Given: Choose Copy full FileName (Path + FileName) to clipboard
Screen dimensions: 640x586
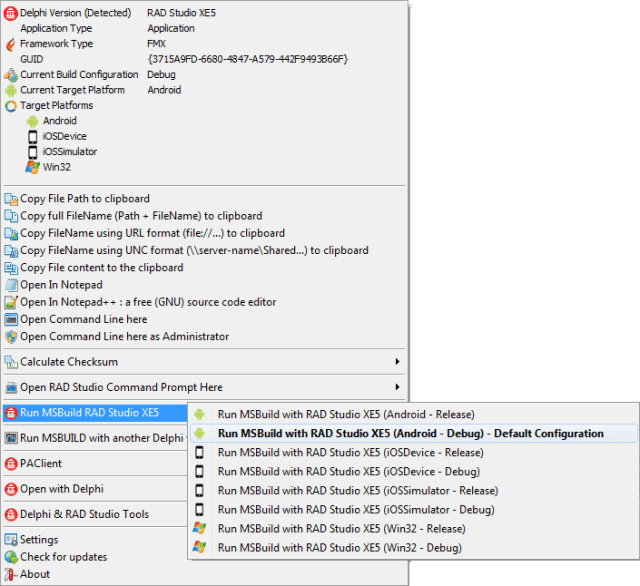Looking at the screenshot, I should (x=204, y=216).
